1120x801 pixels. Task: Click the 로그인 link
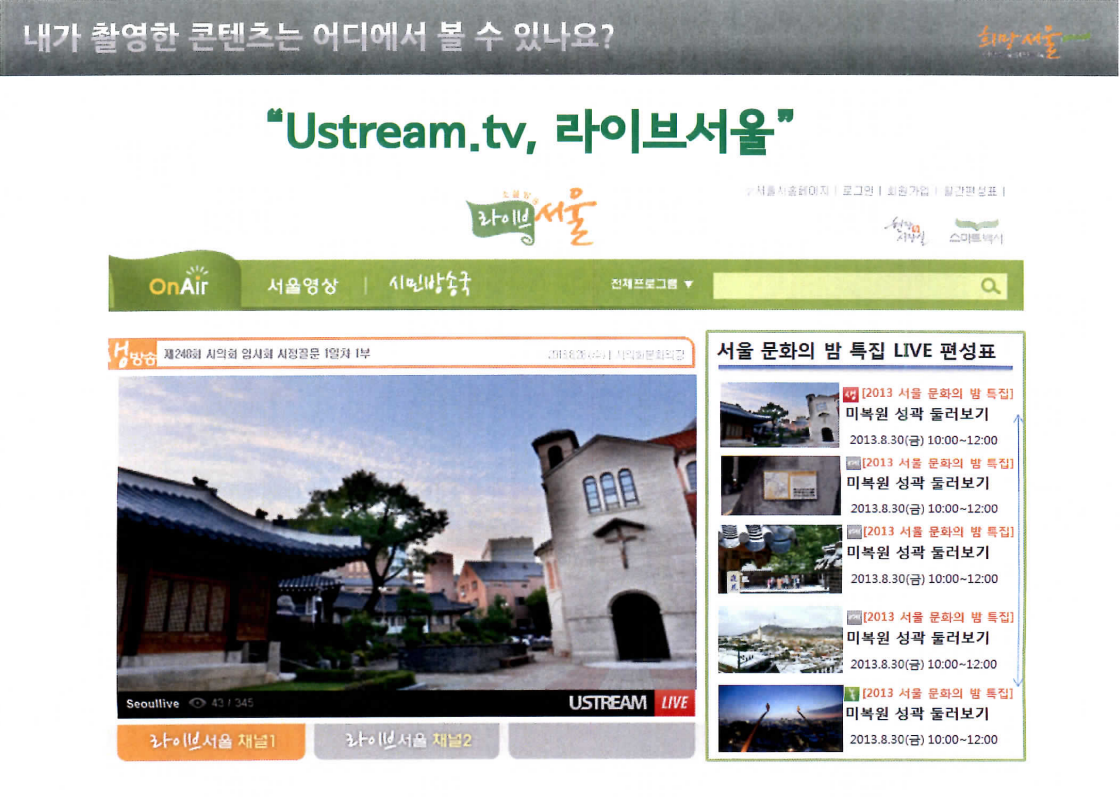click(858, 191)
